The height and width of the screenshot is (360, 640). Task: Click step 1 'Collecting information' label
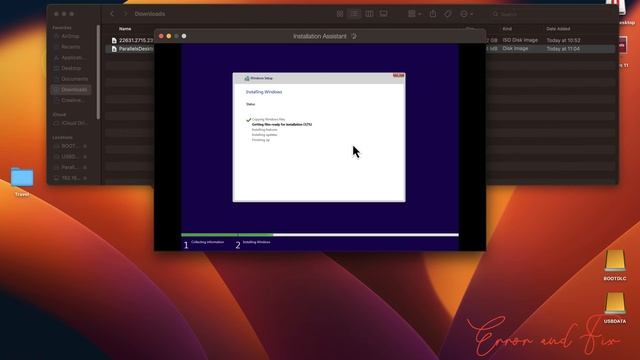point(207,242)
